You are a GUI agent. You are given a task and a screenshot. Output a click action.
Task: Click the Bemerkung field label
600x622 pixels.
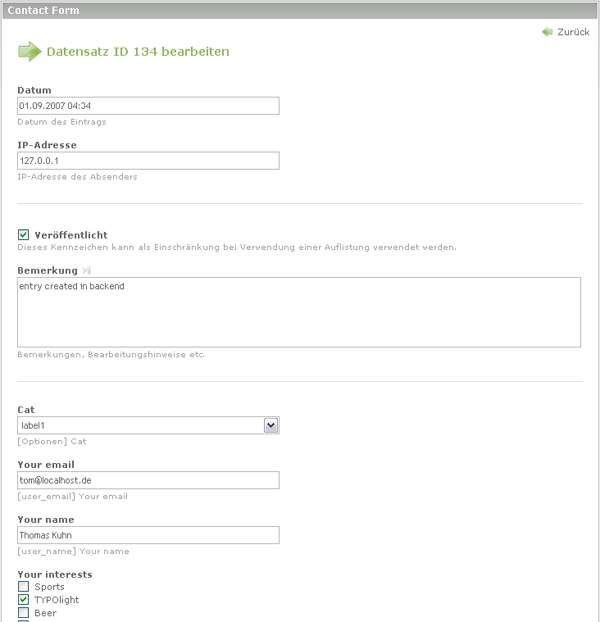point(47,271)
